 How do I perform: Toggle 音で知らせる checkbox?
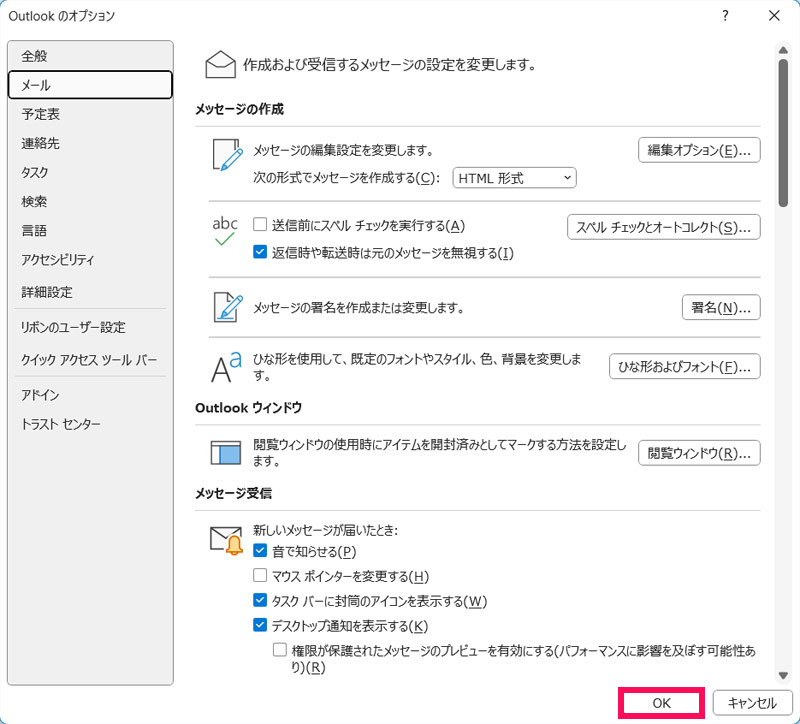pos(260,550)
